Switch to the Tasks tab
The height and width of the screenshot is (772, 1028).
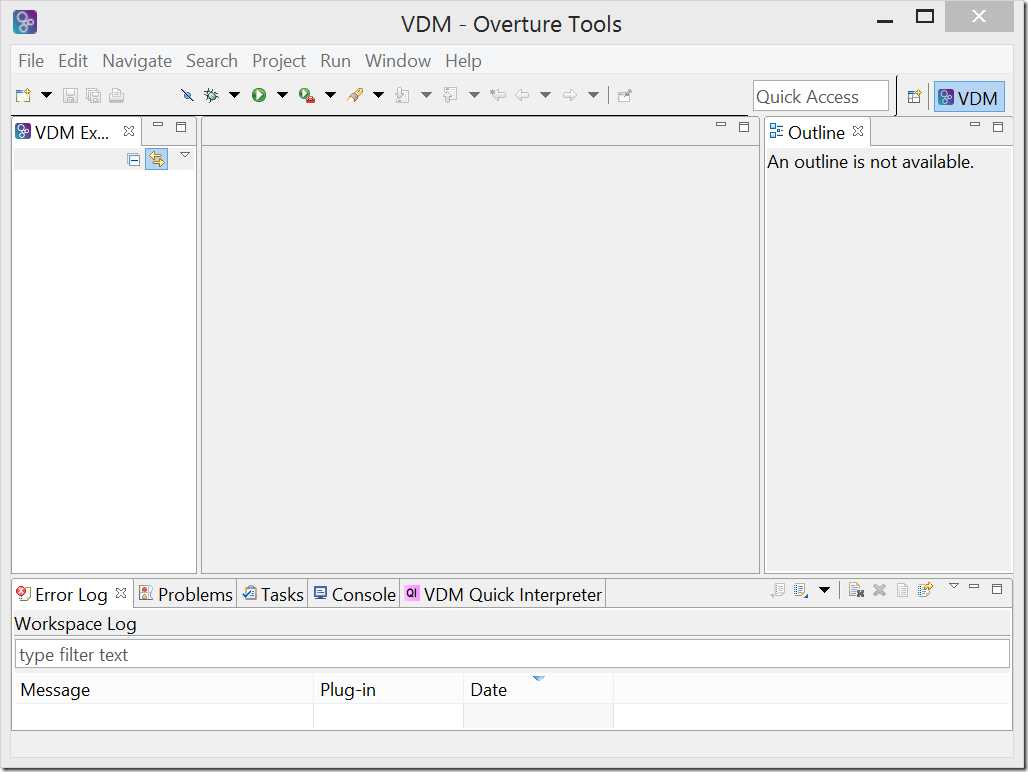click(x=273, y=594)
